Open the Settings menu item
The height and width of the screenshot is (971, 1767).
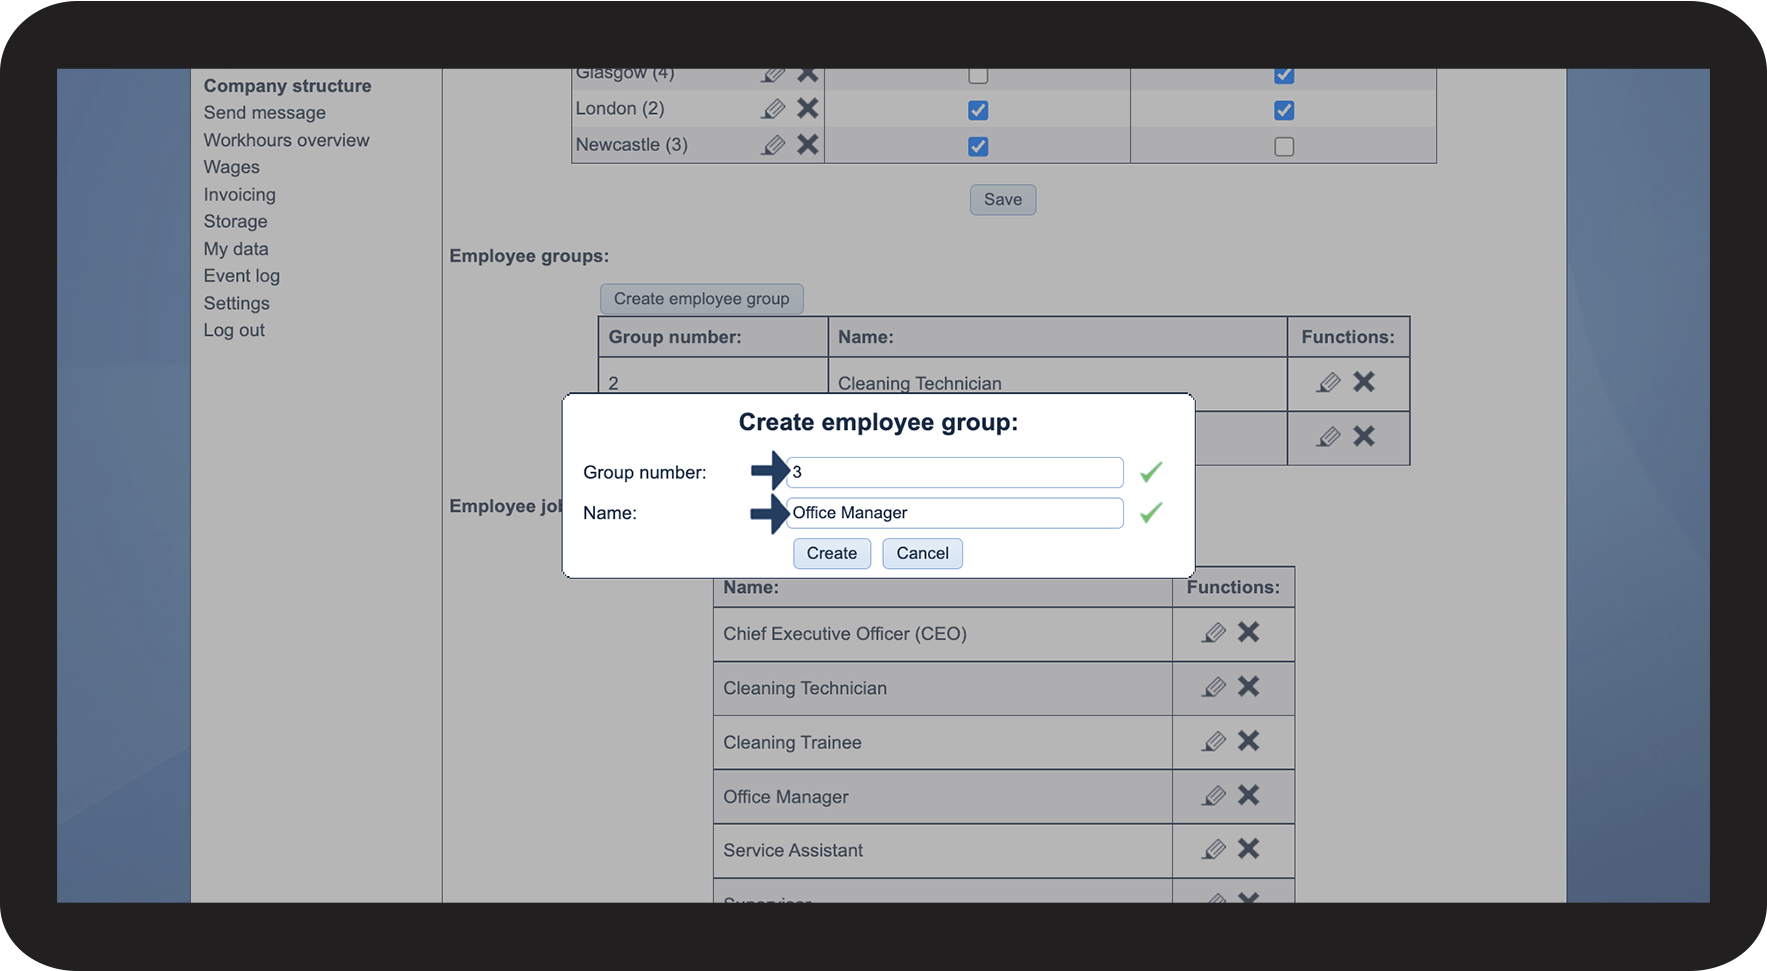(x=236, y=303)
